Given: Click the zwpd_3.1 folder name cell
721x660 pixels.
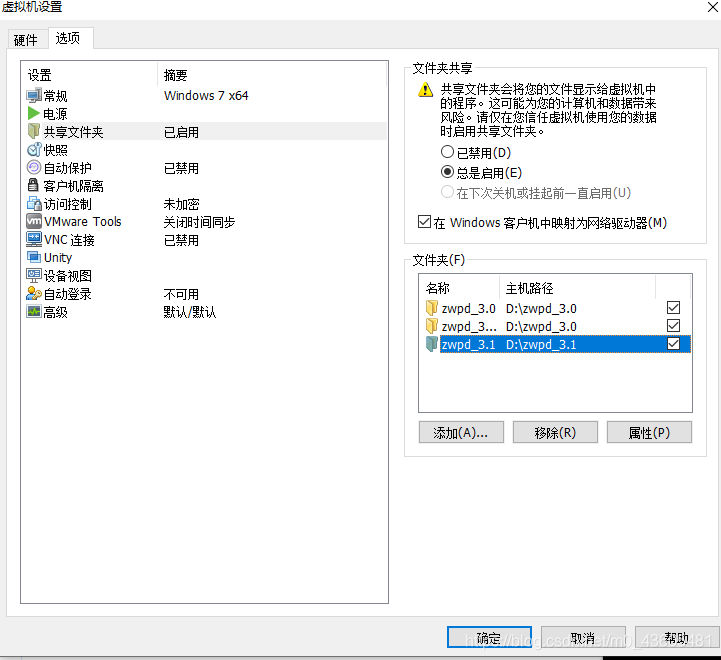Looking at the screenshot, I should [x=468, y=344].
